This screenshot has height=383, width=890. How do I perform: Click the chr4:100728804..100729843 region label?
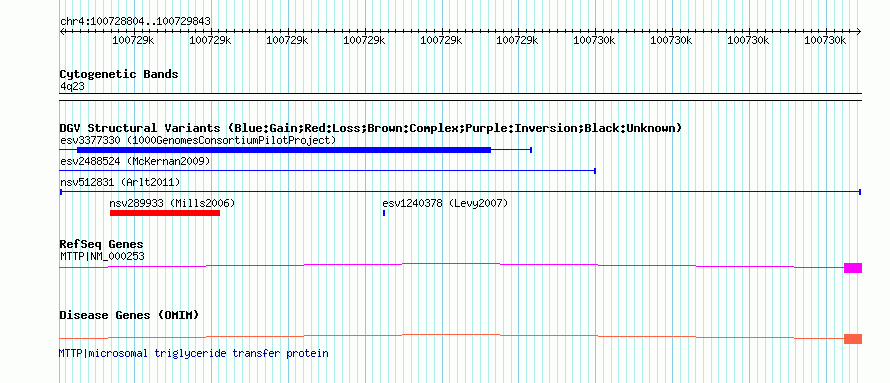pos(135,22)
